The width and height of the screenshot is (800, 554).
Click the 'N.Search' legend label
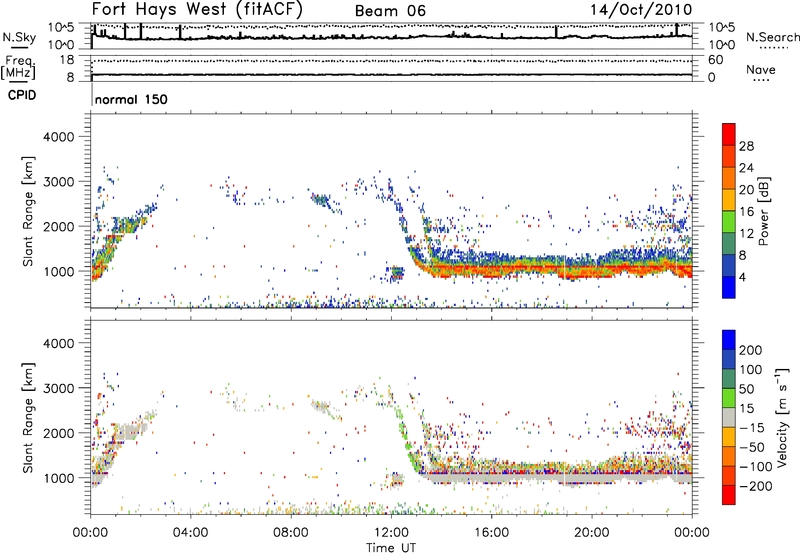pyautogui.click(x=772, y=37)
